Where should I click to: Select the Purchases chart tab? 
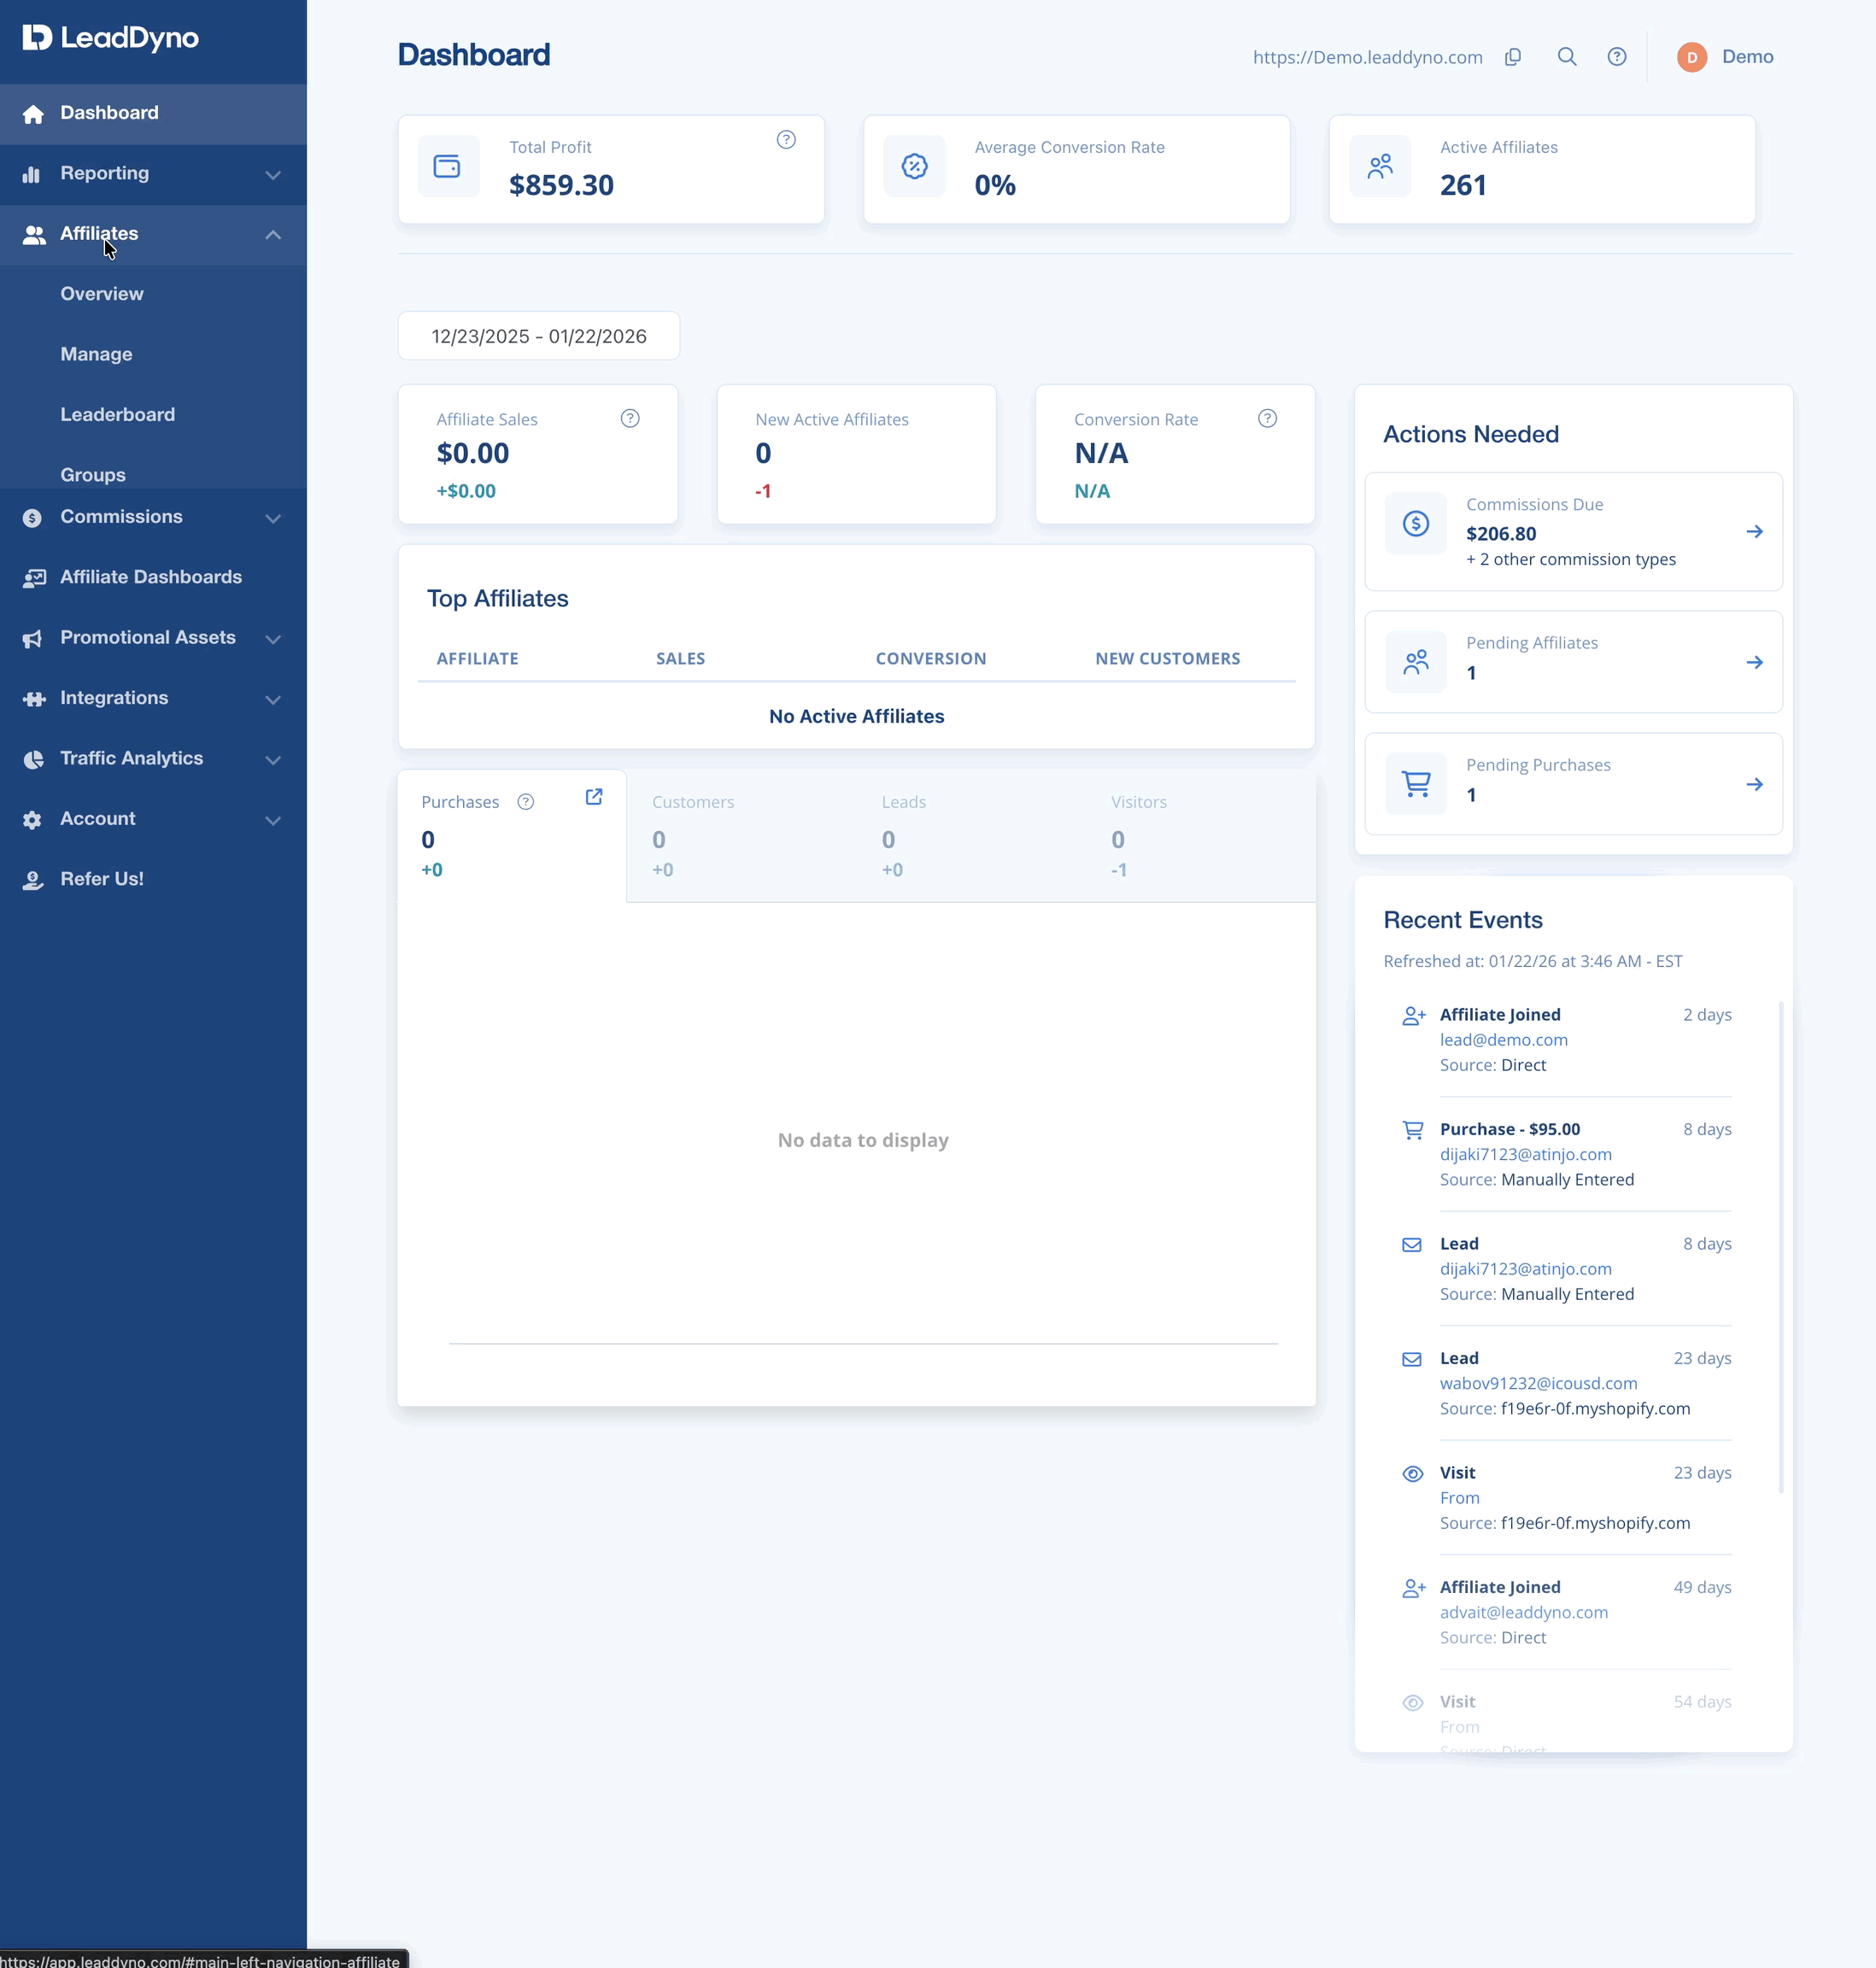pos(512,835)
